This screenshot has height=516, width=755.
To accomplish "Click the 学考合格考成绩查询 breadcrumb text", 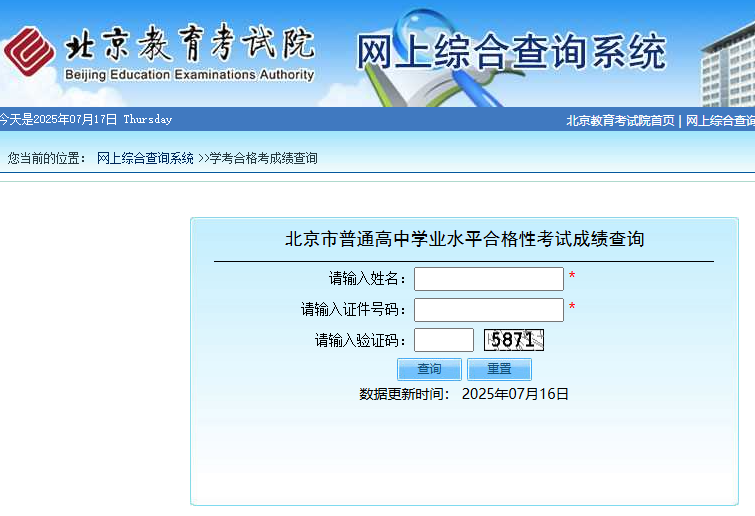I will (x=263, y=158).
